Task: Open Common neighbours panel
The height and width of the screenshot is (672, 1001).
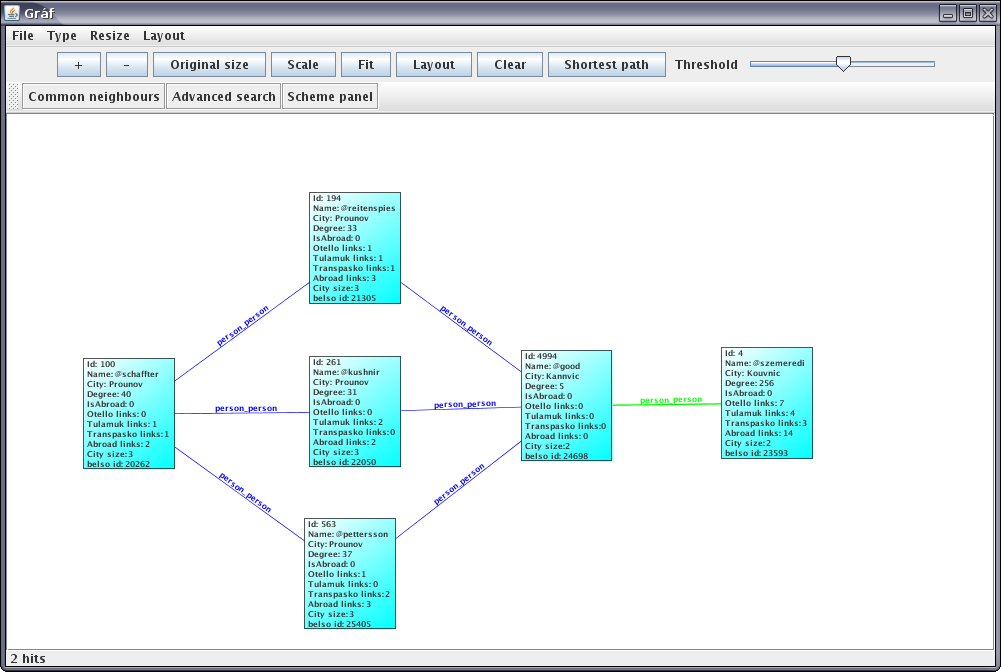Action: coord(94,97)
